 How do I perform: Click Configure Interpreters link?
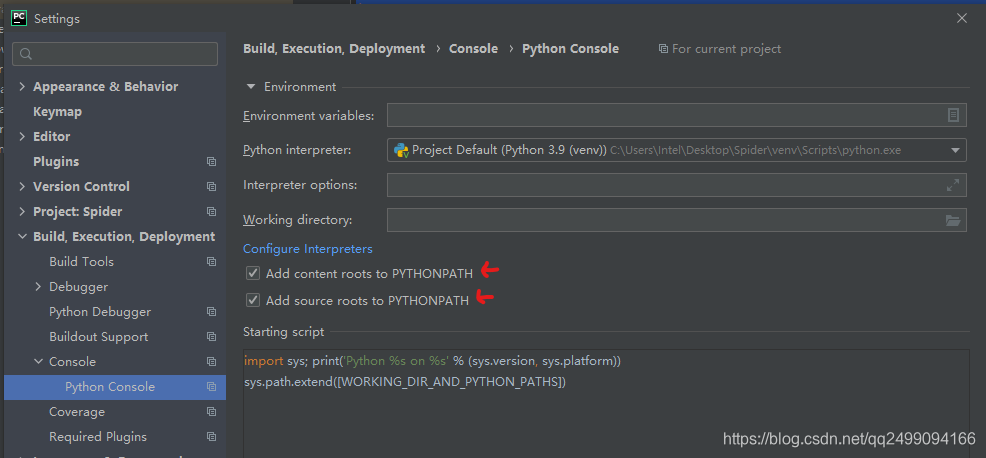tap(307, 249)
